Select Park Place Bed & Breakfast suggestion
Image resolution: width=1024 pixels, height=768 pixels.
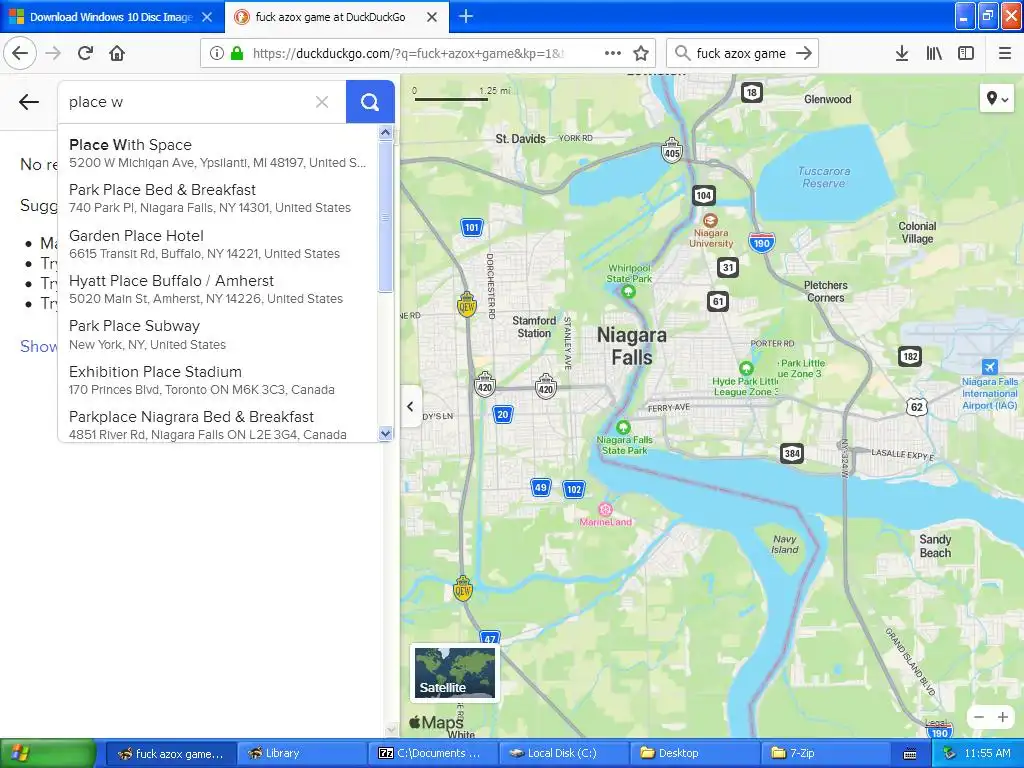(218, 199)
